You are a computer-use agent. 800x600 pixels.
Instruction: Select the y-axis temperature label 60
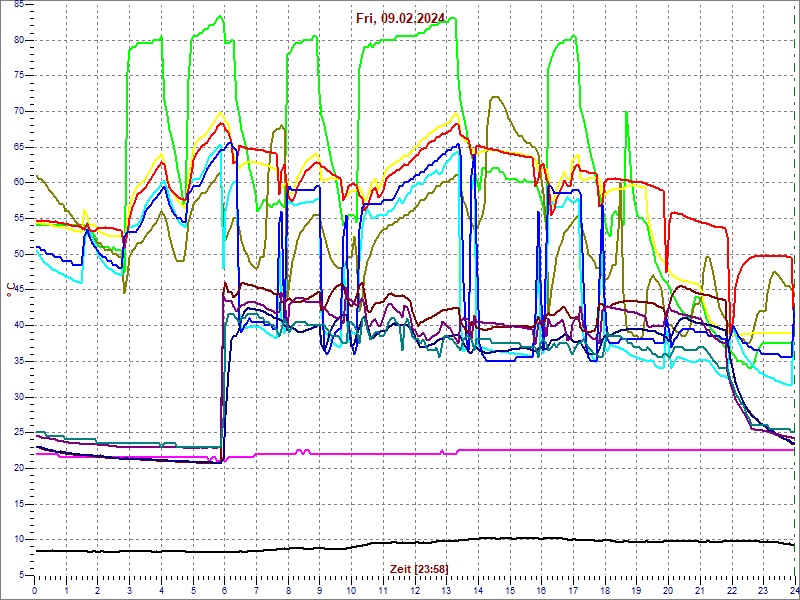20,183
